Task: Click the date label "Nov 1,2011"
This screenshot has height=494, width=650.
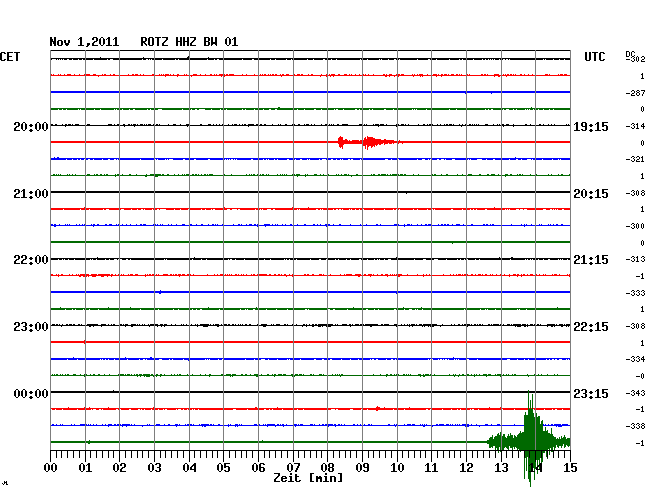Action: pyautogui.click(x=84, y=42)
